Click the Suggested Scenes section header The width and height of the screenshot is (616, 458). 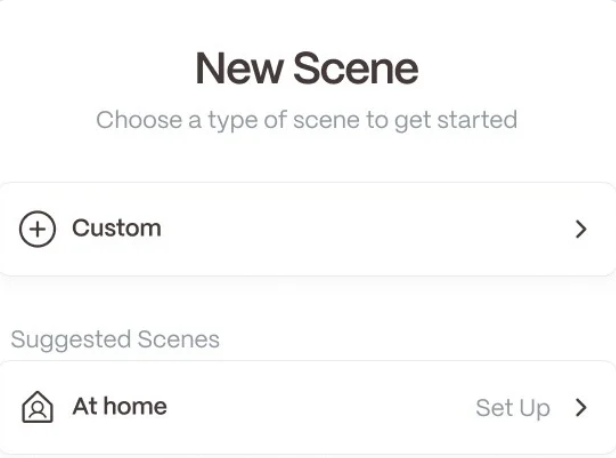pos(115,340)
